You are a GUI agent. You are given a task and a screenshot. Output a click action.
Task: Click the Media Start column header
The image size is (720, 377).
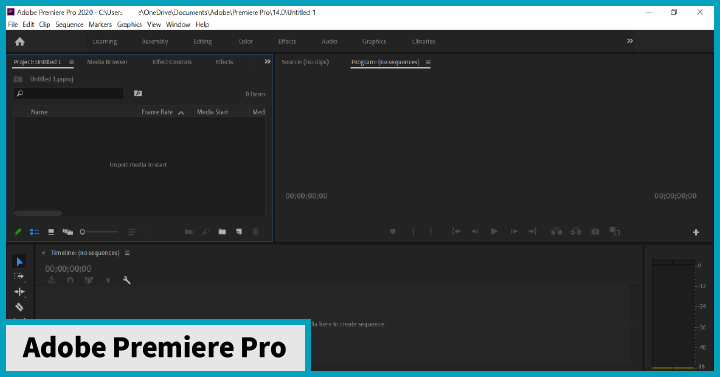click(x=212, y=112)
